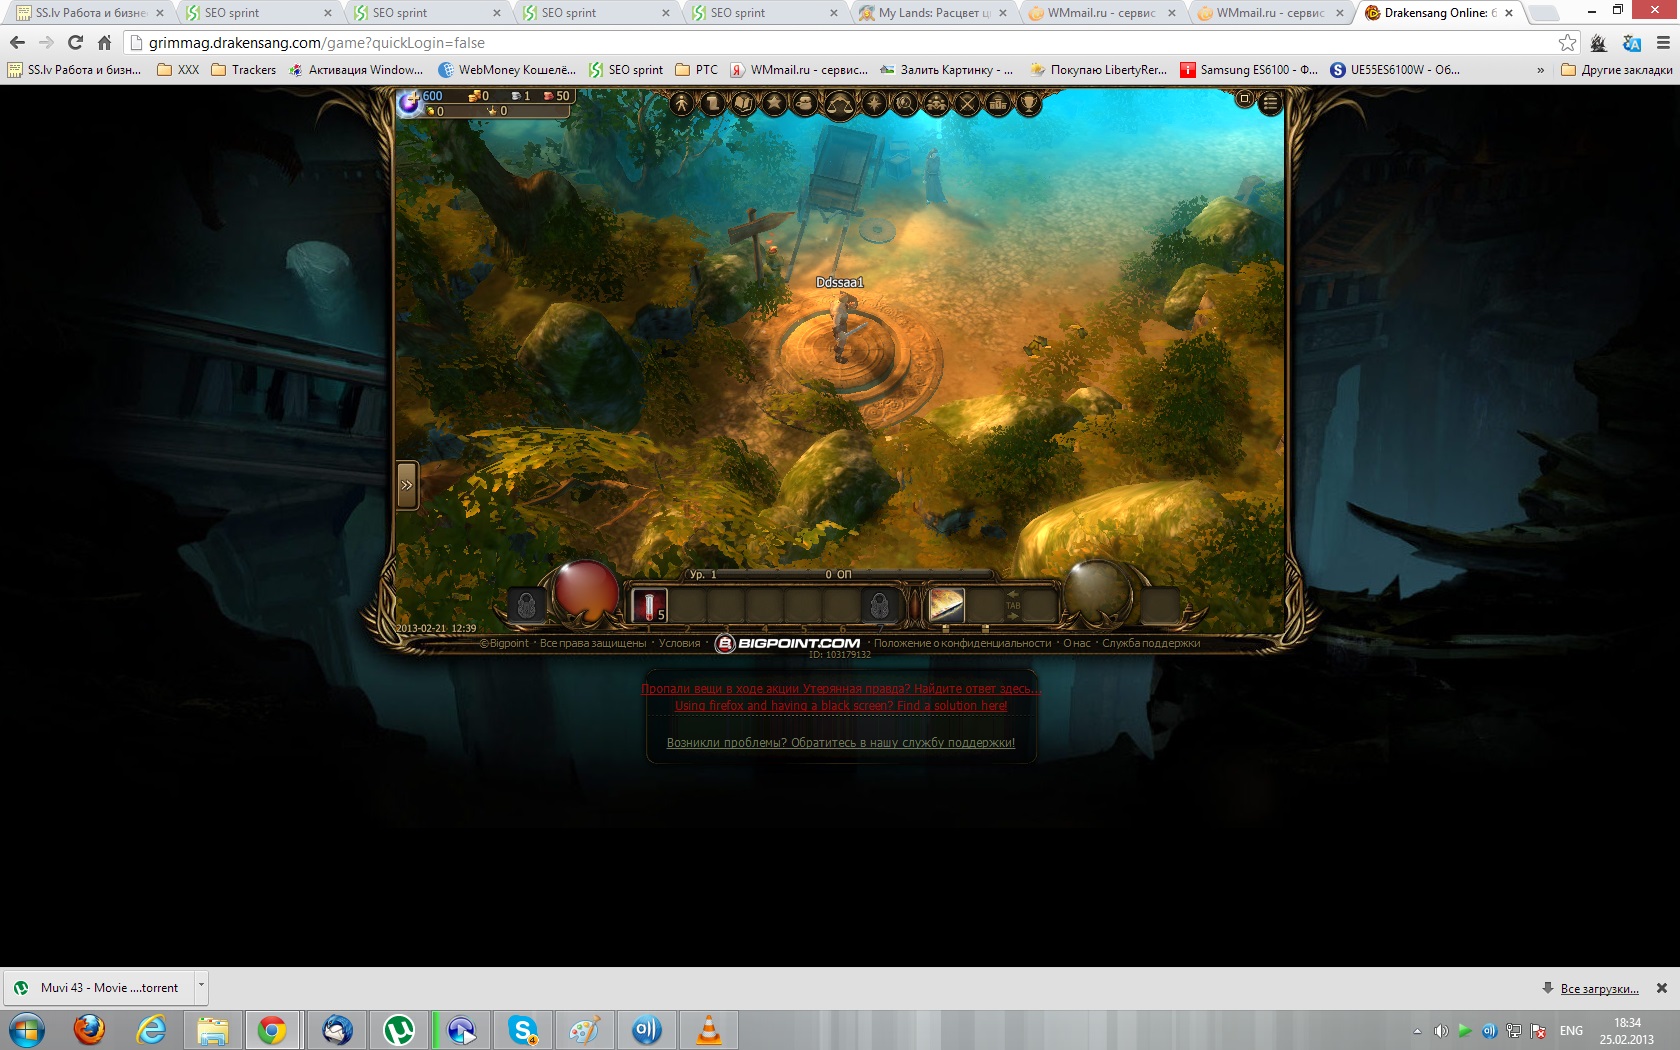Open the quest scroll icon in game toolbar
This screenshot has height=1050, width=1680.
712,103
